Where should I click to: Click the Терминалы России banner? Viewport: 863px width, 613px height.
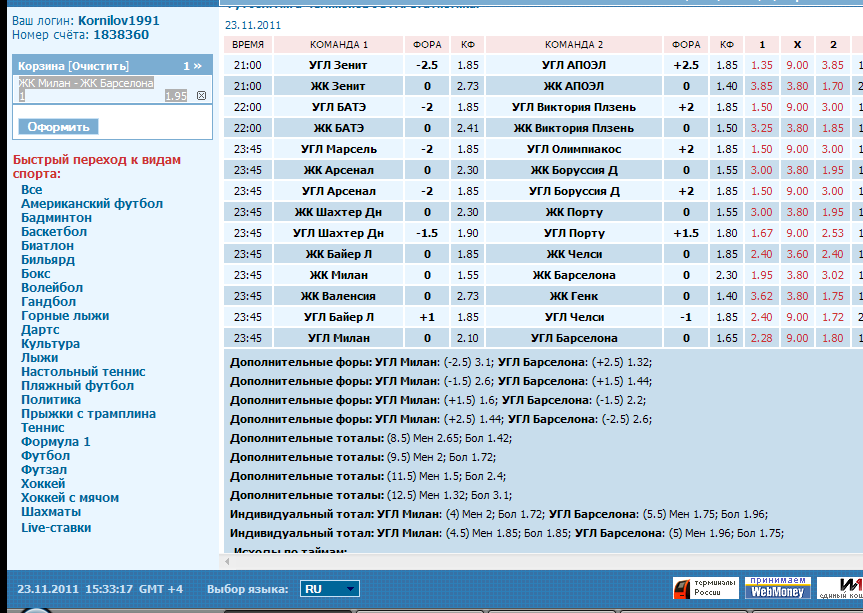coord(706,588)
